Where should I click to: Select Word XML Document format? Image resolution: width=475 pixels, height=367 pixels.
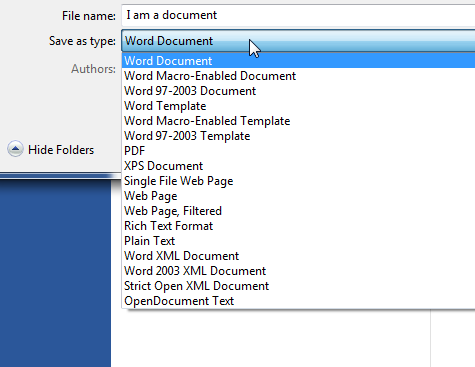(299, 256)
